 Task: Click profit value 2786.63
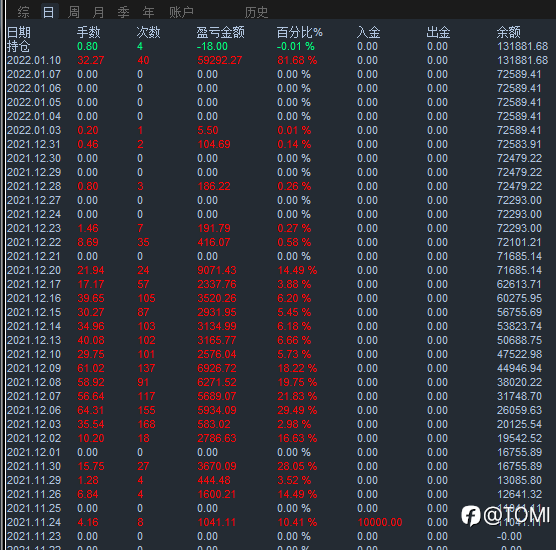coord(217,439)
